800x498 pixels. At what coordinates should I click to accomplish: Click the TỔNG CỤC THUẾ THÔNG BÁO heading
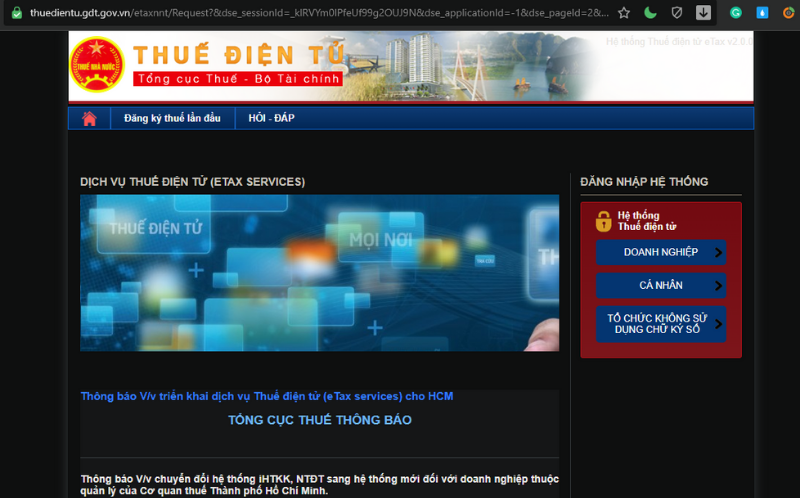(320, 420)
